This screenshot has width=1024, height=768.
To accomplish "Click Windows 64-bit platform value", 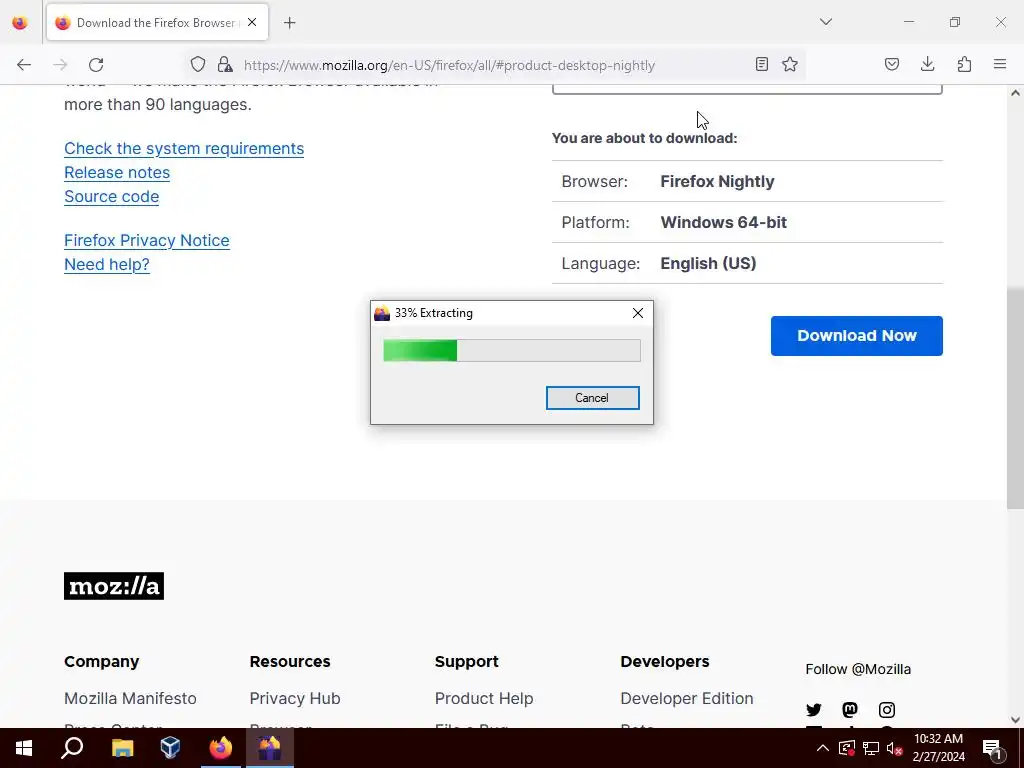I will [724, 223].
